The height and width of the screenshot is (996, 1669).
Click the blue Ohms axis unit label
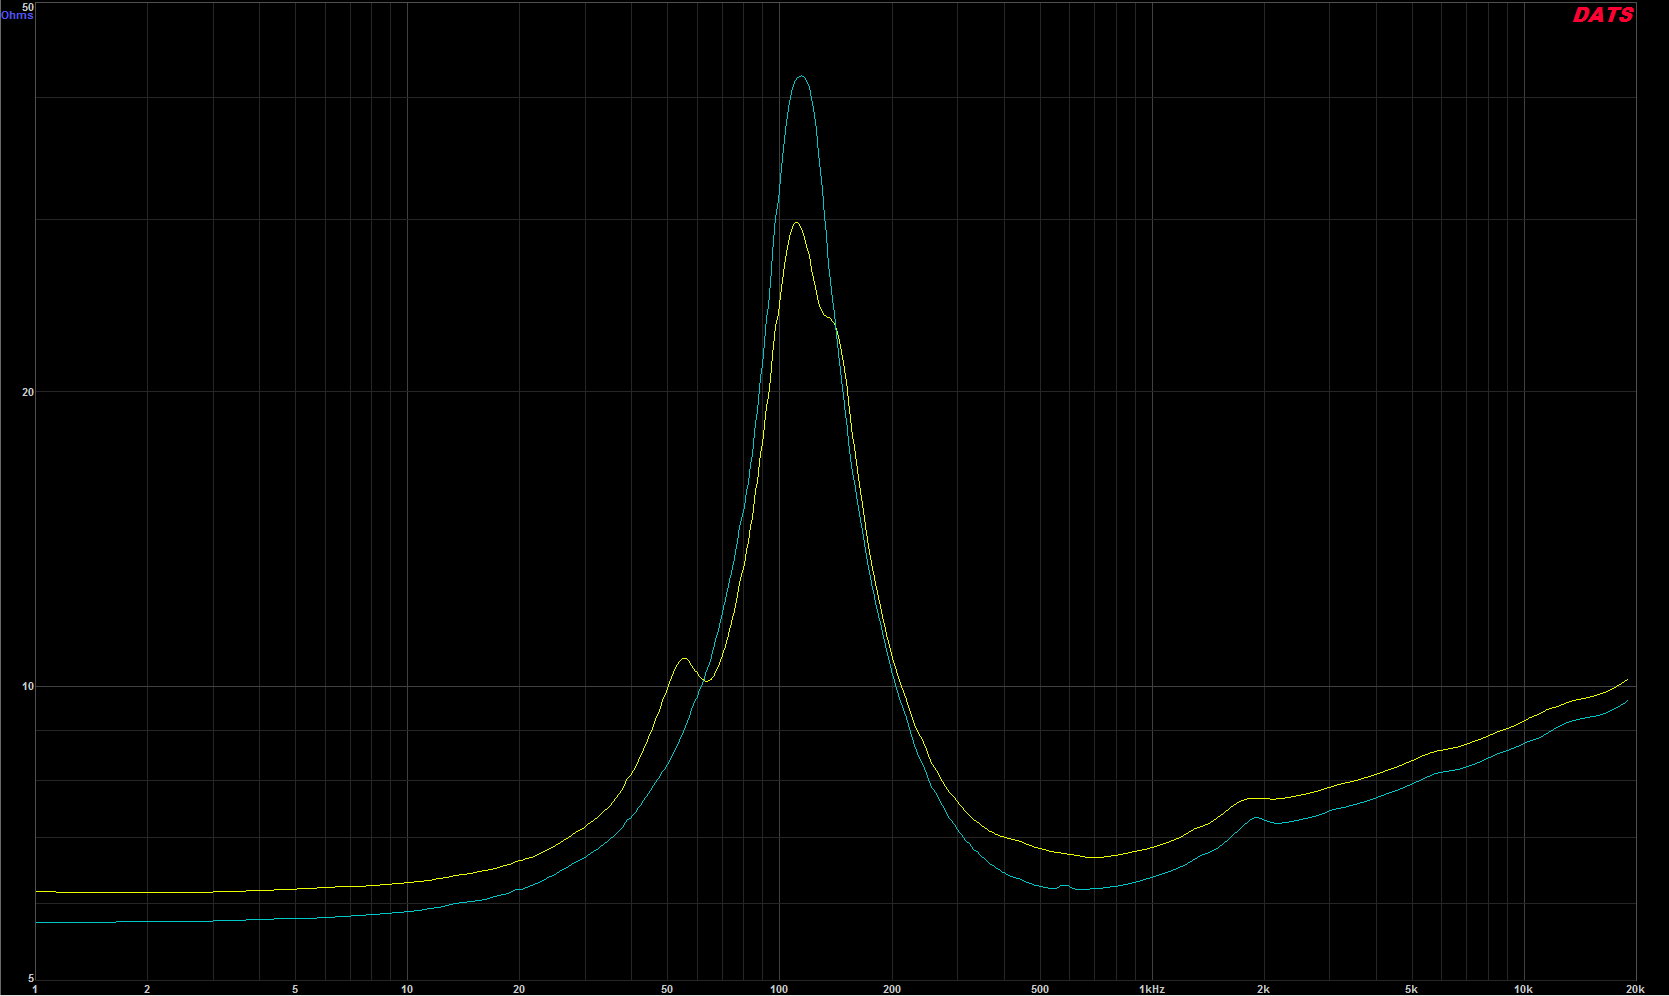(17, 16)
